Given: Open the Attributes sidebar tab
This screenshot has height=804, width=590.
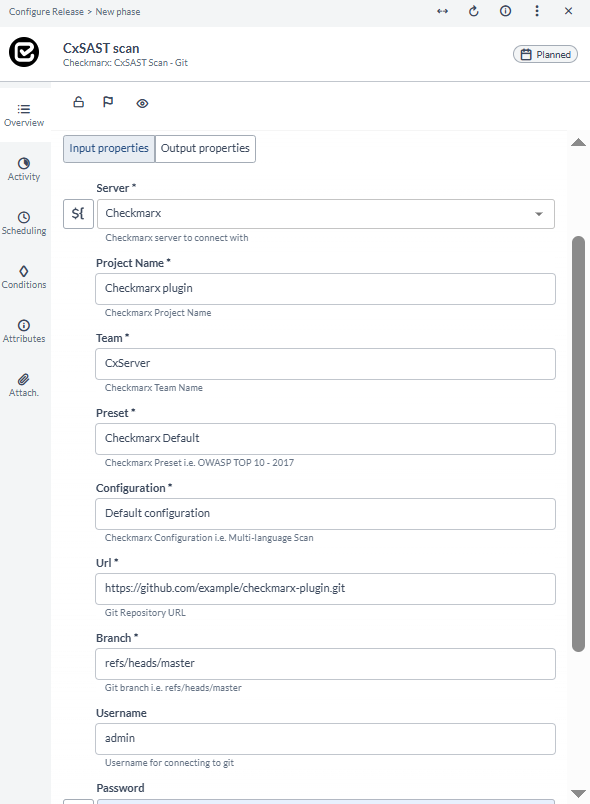Looking at the screenshot, I should point(24,331).
